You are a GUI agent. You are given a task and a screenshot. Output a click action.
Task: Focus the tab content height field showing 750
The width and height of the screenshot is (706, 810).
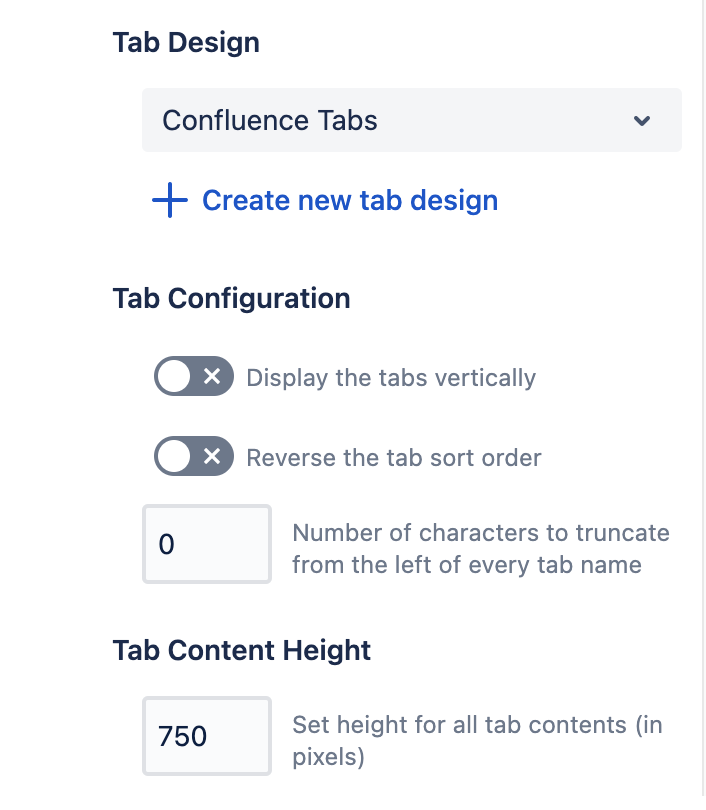207,736
